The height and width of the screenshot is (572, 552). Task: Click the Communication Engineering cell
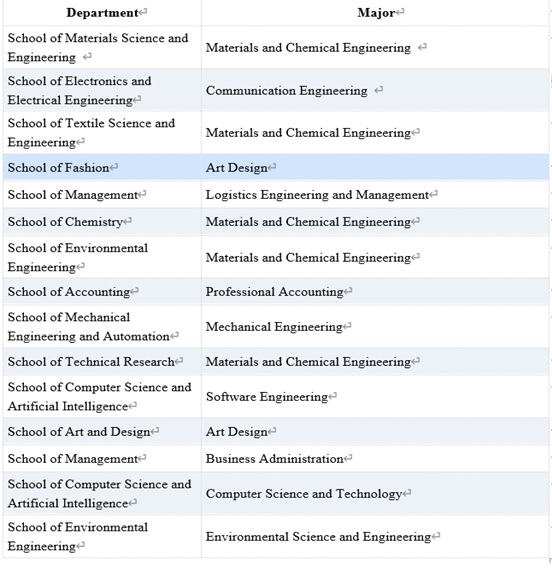point(375,90)
